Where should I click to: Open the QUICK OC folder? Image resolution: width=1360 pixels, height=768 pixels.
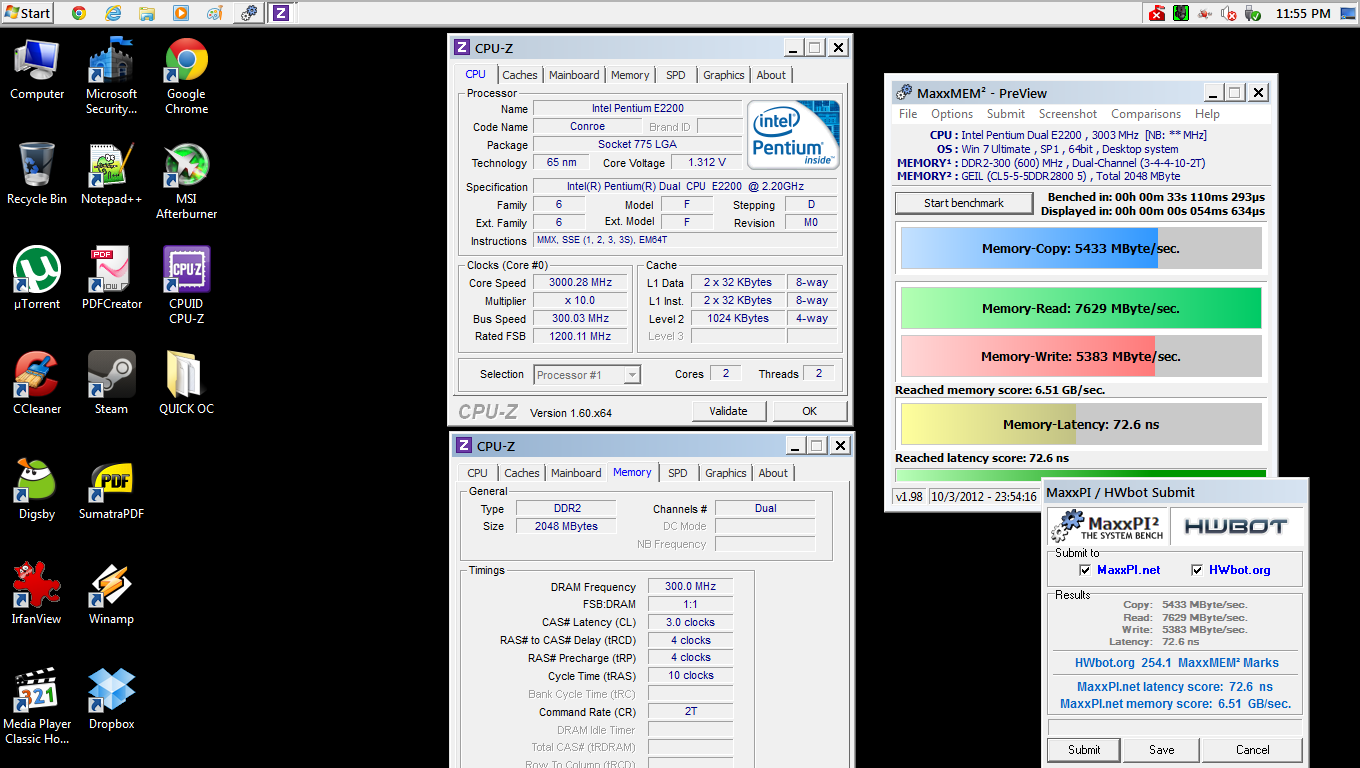[186, 384]
